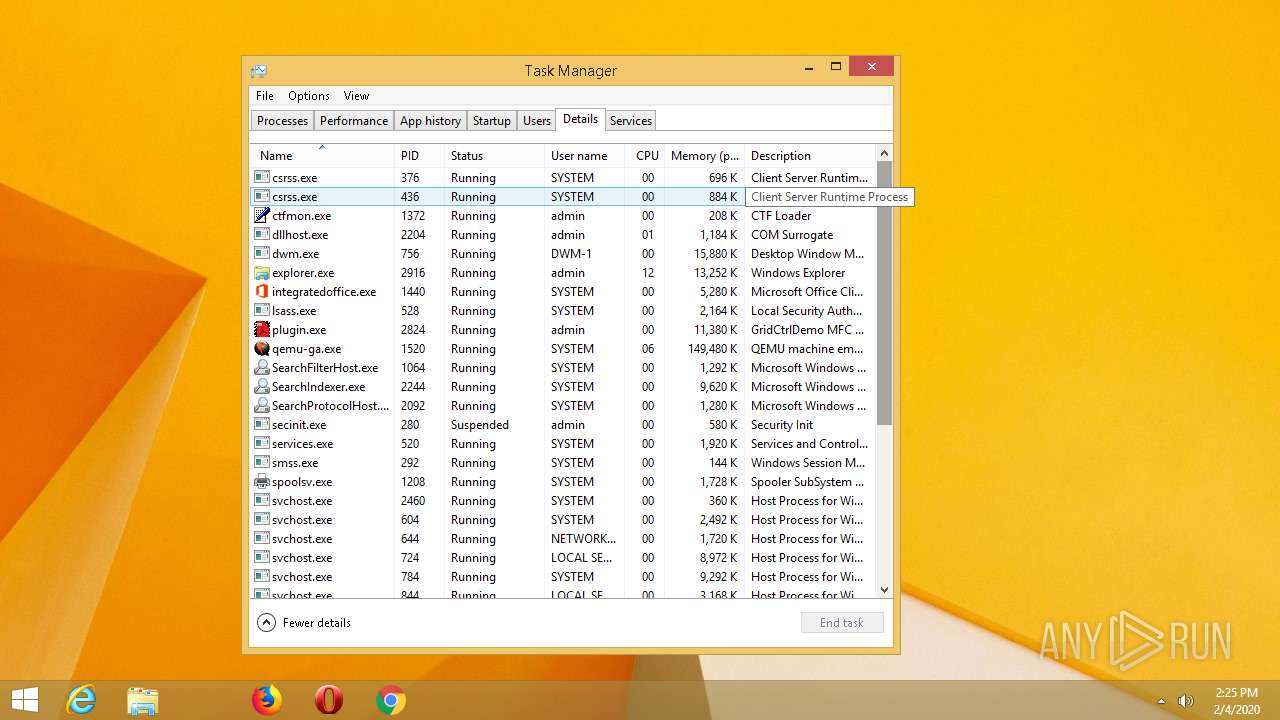The image size is (1280, 720).
Task: Collapse with the Fewer details chevron
Action: point(266,622)
